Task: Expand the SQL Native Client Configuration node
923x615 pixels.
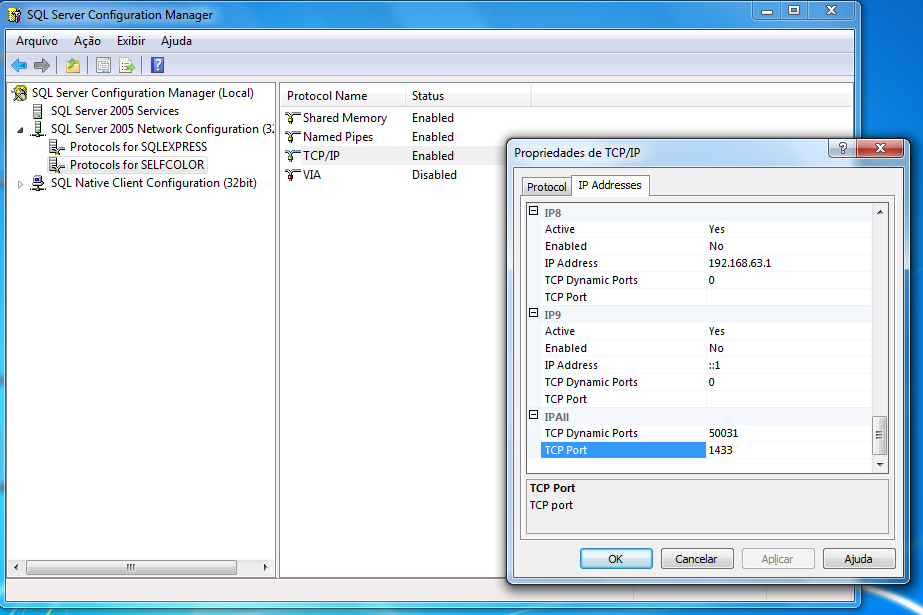Action: coord(20,184)
